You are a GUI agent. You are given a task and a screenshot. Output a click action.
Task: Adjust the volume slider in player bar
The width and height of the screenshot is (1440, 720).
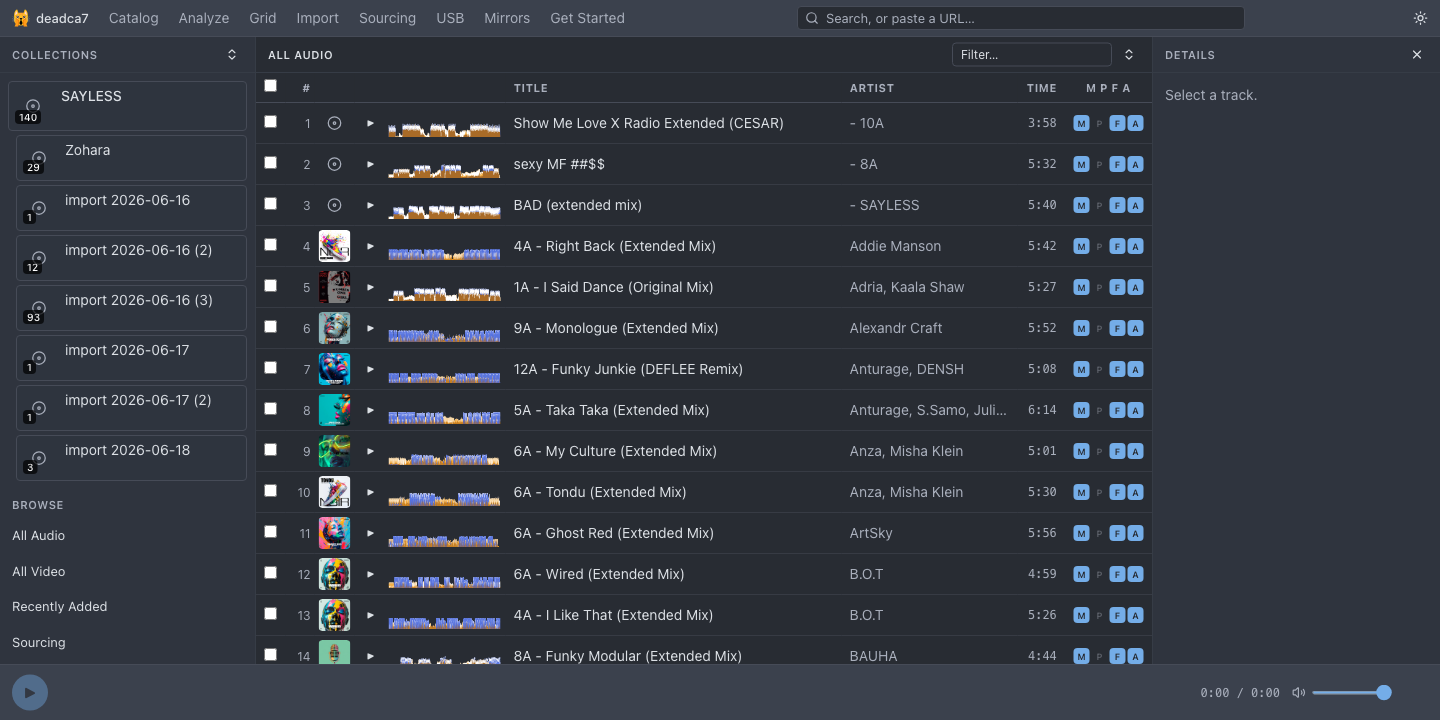point(1352,692)
